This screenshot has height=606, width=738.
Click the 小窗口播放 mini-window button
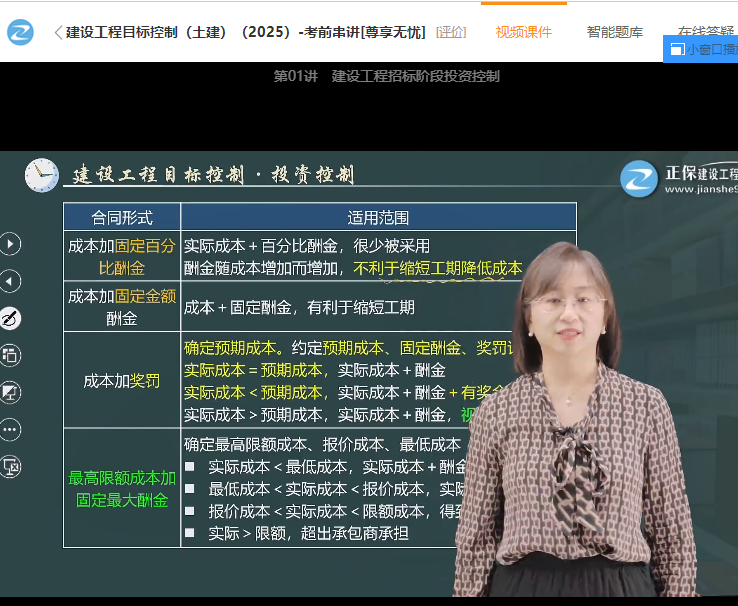pyautogui.click(x=702, y=49)
